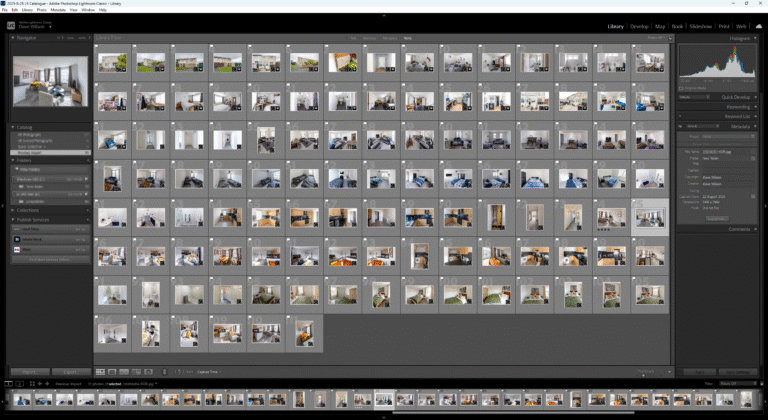Screen dimensions: 768x420
Task: Select the first photo thumbnail in grid
Action: [x=112, y=62]
